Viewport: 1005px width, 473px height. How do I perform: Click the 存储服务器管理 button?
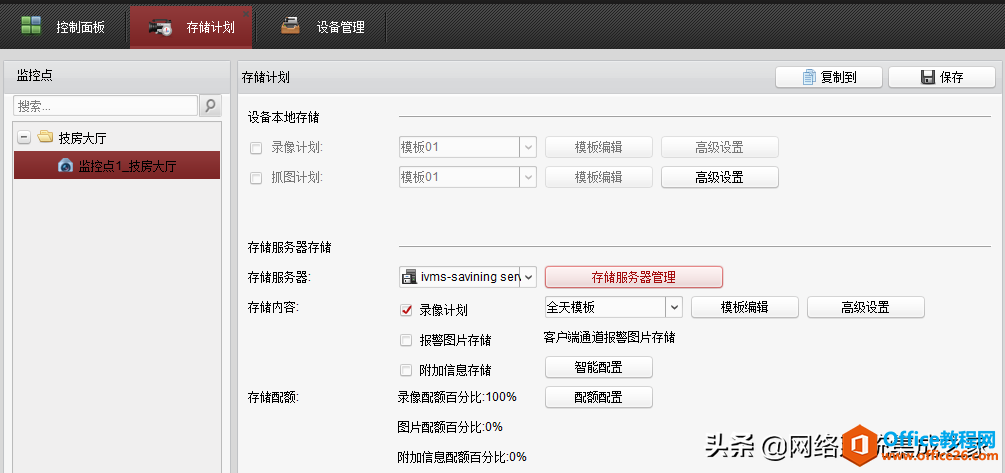(x=634, y=277)
